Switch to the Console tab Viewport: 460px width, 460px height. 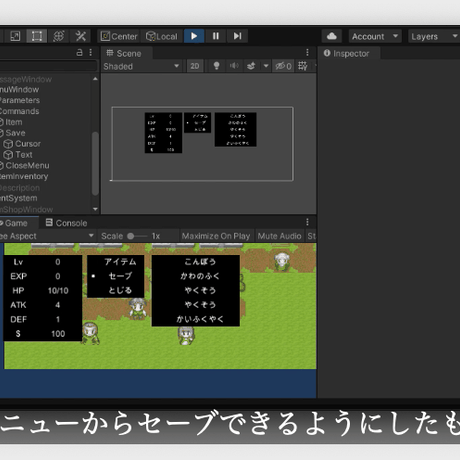[x=66, y=223]
